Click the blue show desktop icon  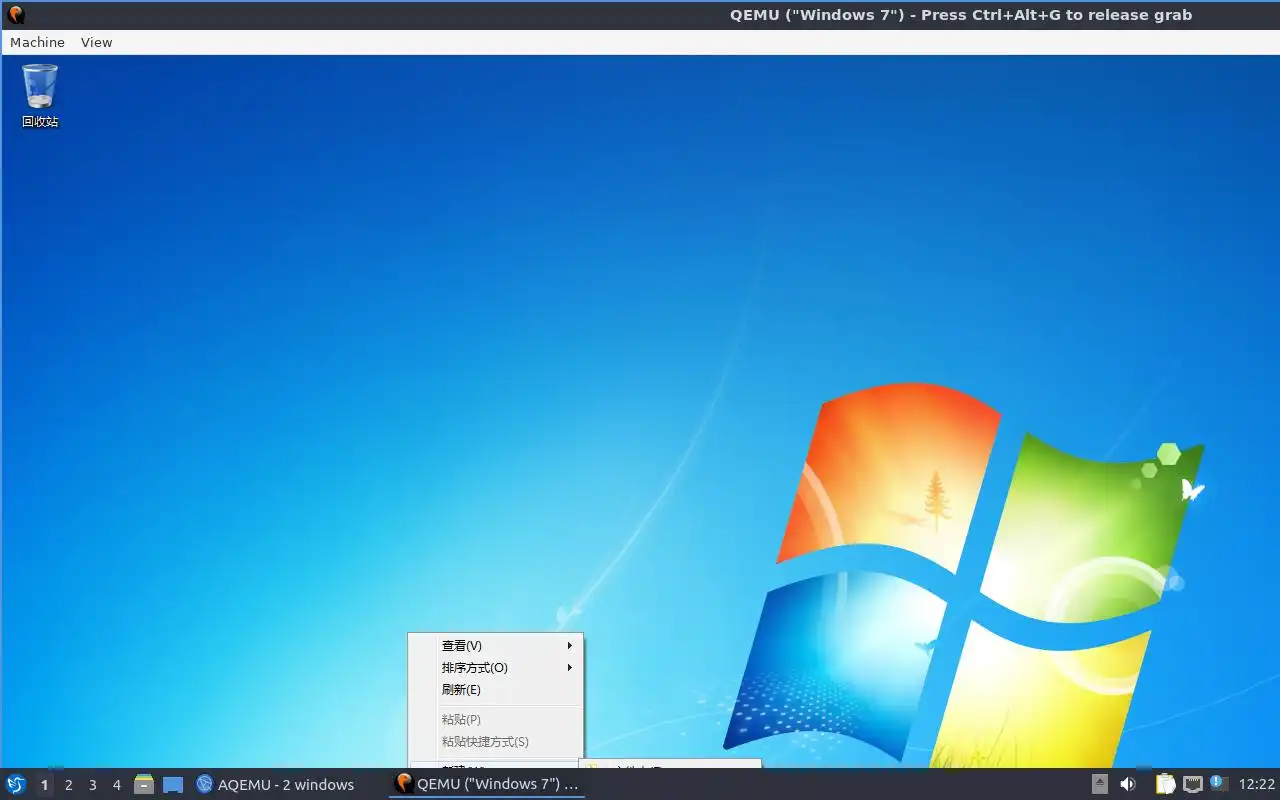(x=173, y=785)
